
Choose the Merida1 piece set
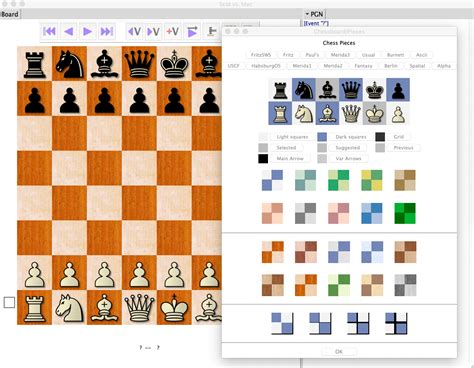click(x=302, y=66)
